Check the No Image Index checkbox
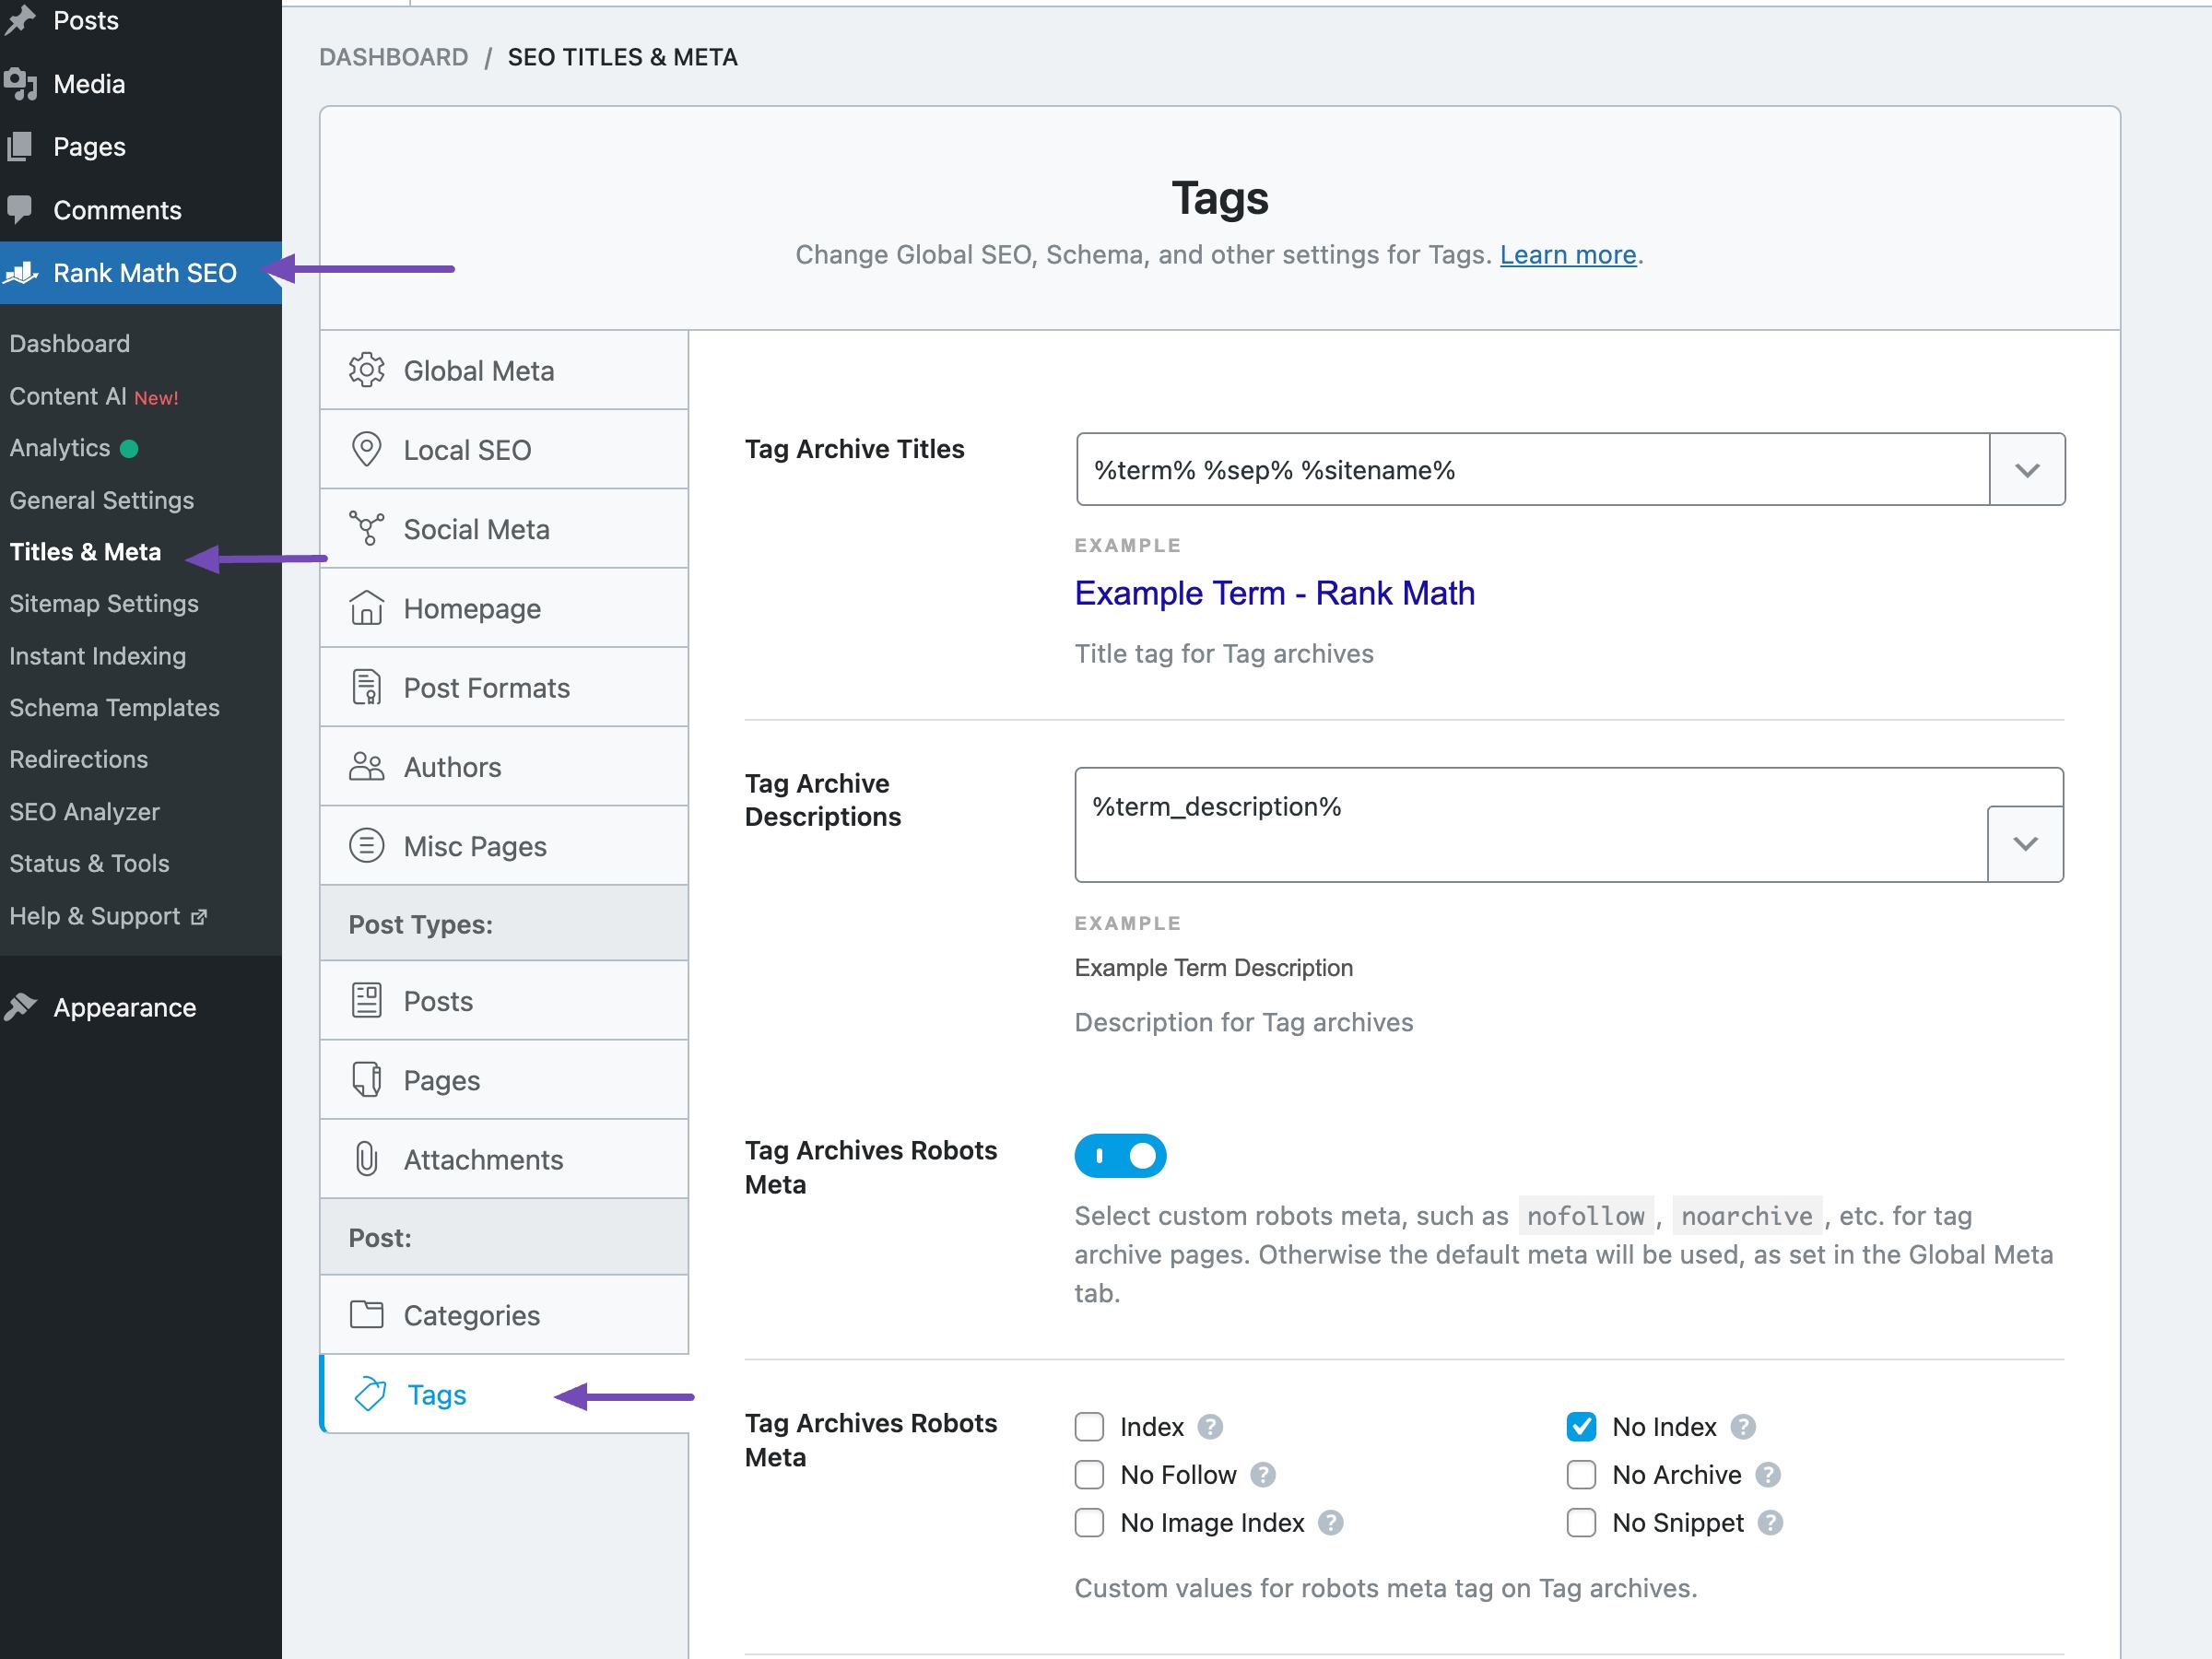 click(x=1089, y=1523)
